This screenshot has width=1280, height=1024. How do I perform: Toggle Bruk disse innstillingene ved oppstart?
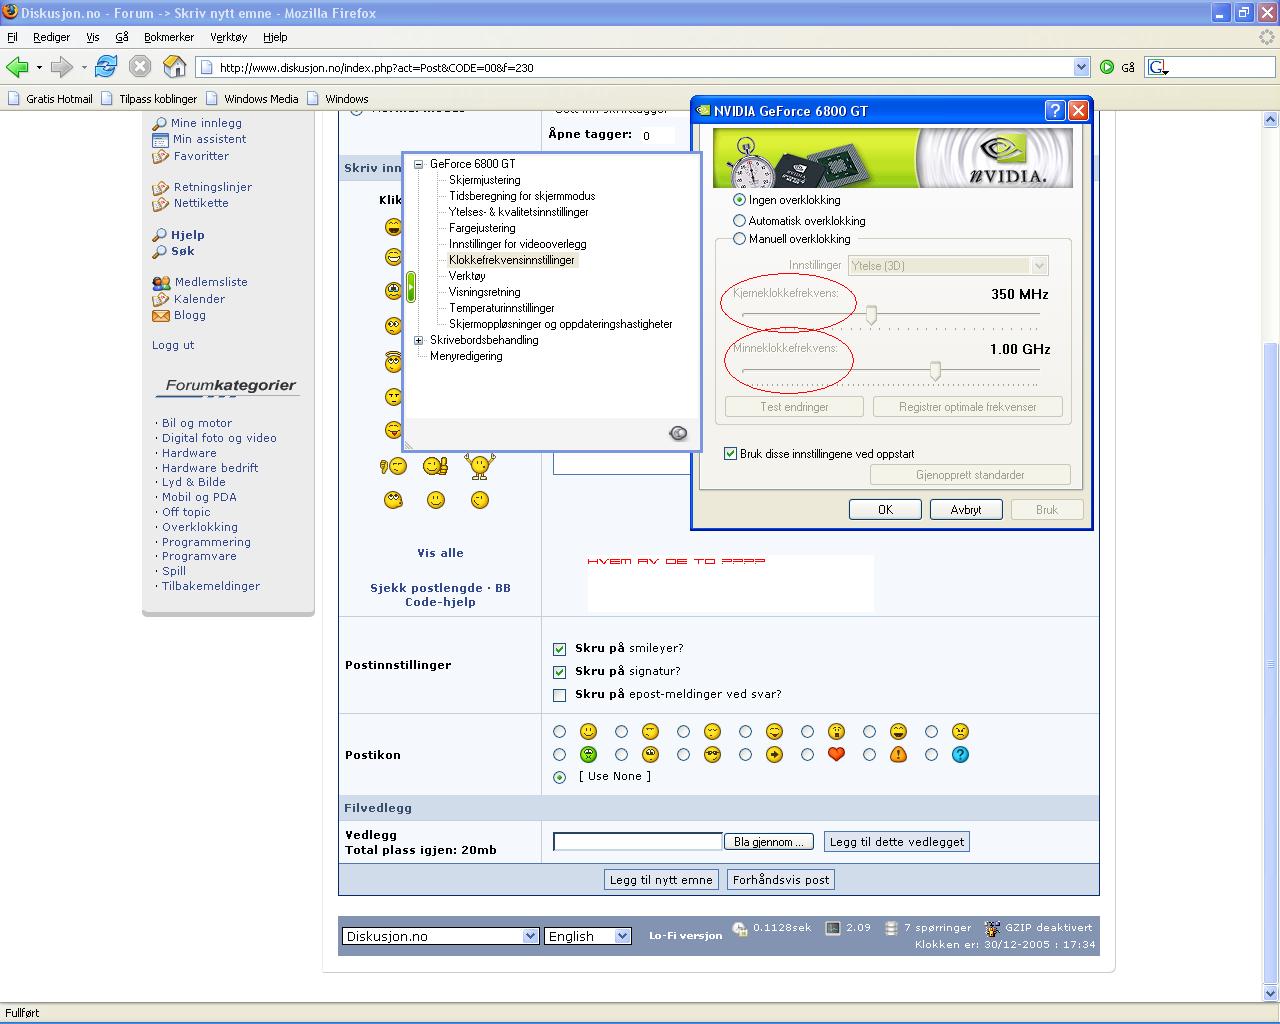click(x=730, y=454)
